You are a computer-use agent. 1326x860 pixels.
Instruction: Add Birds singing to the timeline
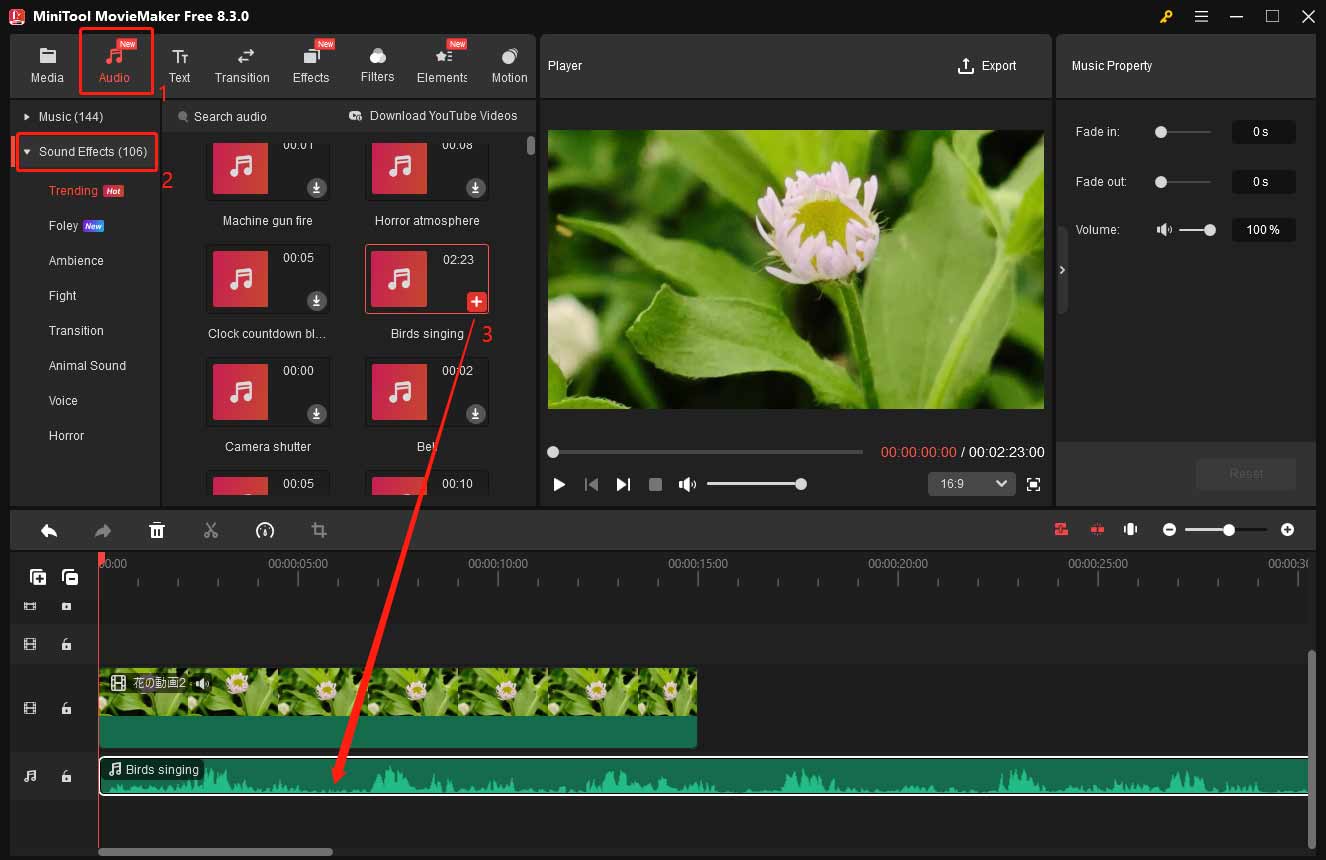tap(476, 301)
